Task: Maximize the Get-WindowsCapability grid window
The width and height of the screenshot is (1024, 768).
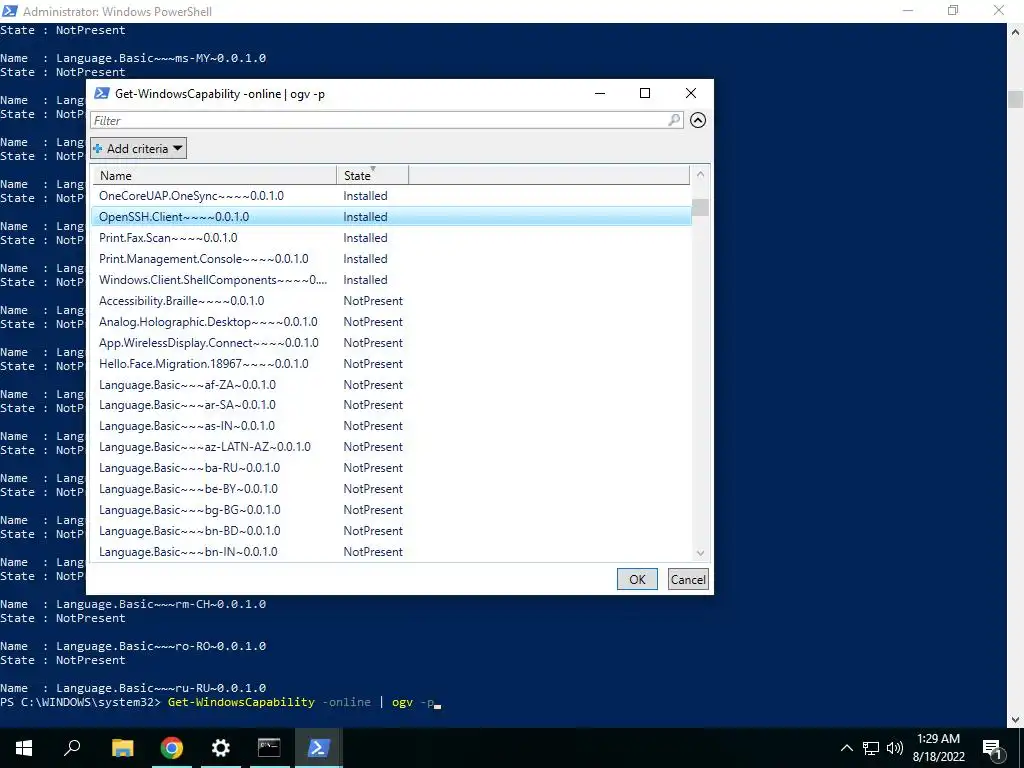Action: point(645,93)
